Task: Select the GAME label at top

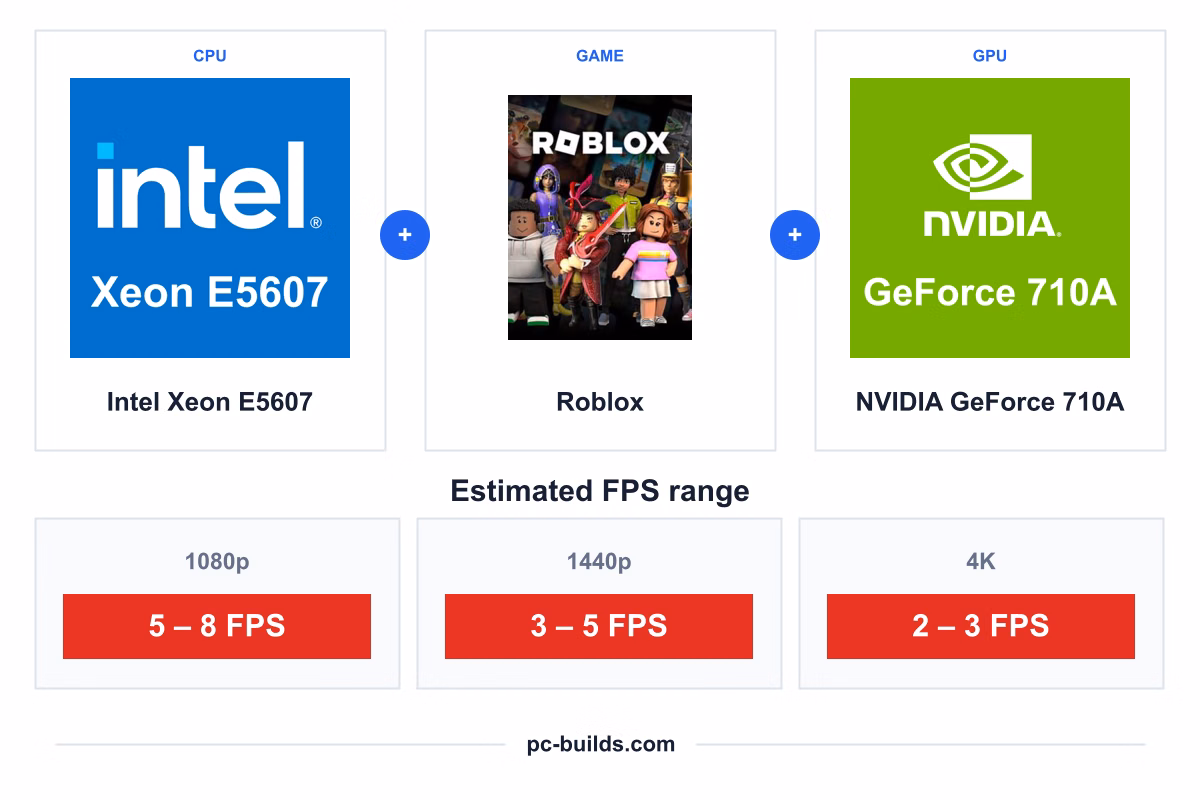Action: point(600,56)
